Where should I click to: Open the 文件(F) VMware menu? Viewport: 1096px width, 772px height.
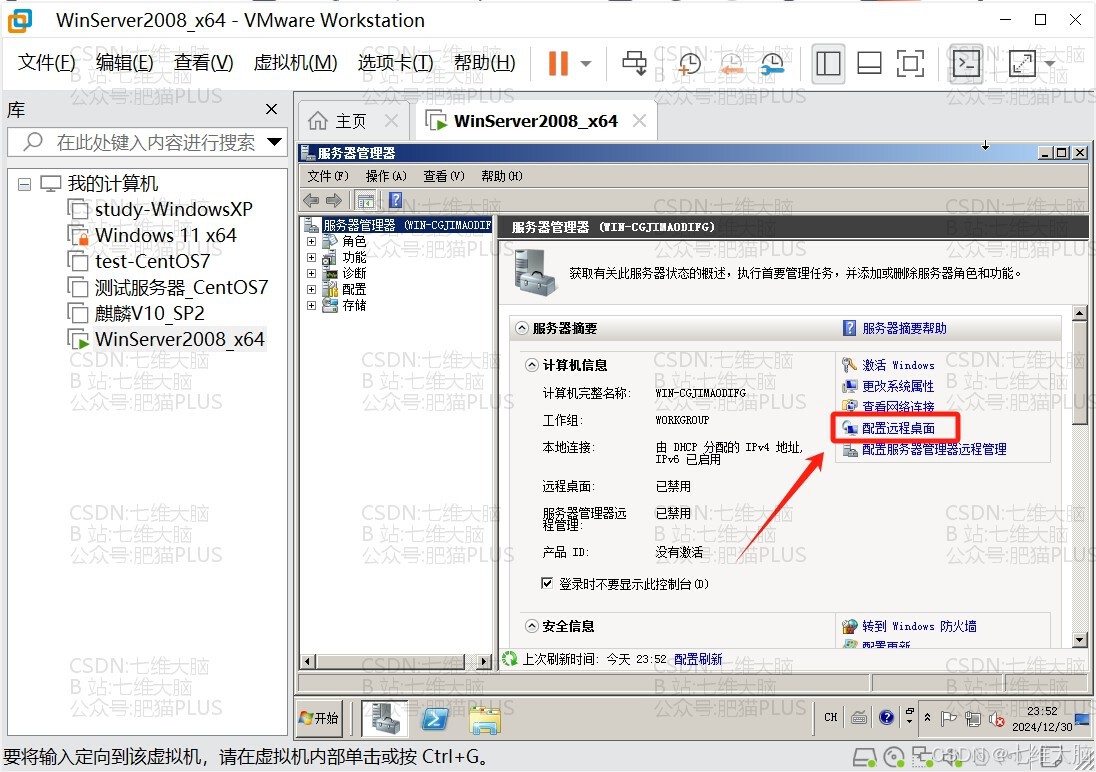click(46, 63)
